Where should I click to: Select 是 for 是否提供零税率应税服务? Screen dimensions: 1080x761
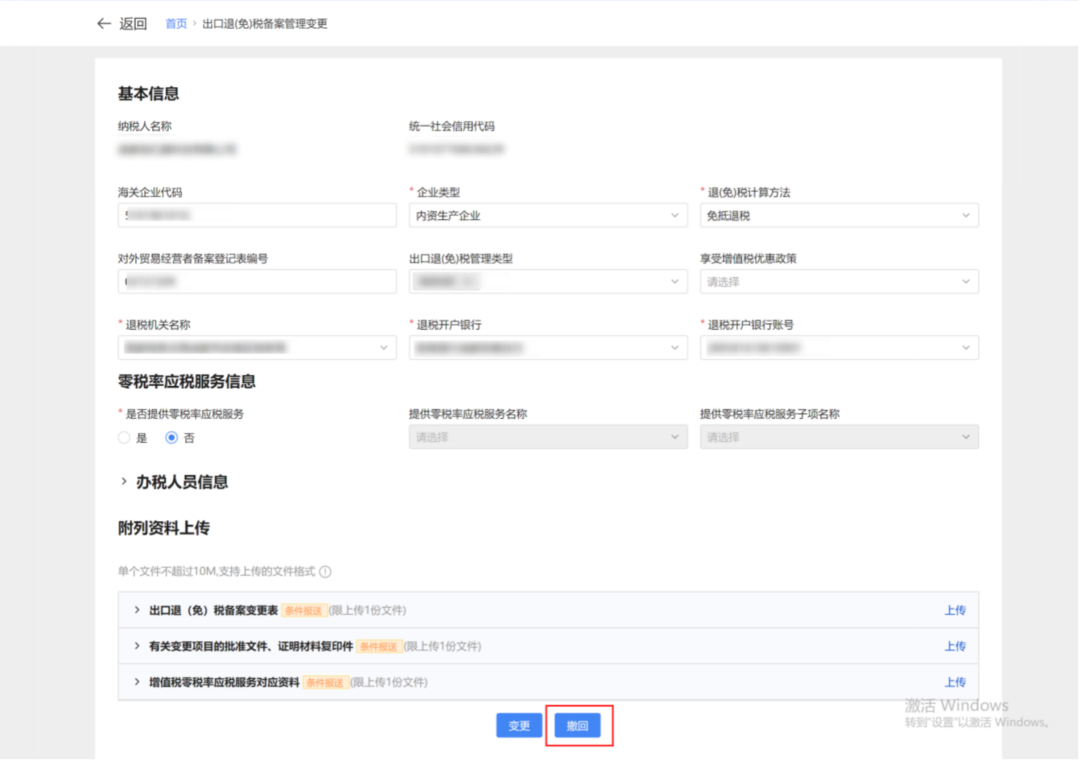124,438
